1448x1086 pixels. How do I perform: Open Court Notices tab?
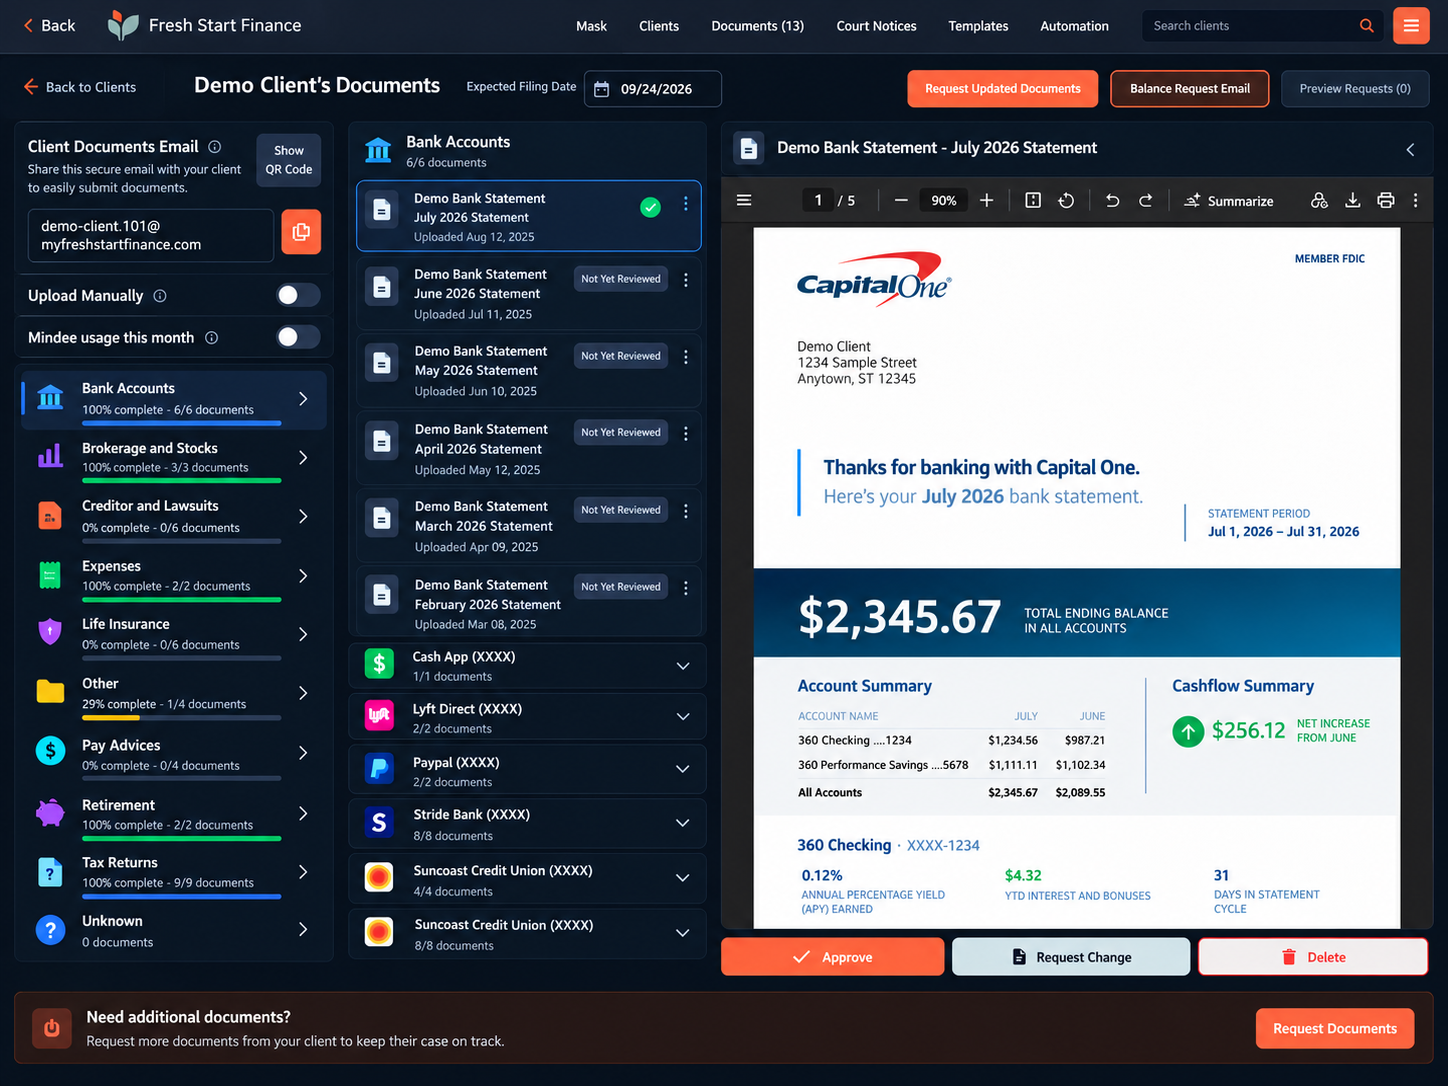coord(876,26)
